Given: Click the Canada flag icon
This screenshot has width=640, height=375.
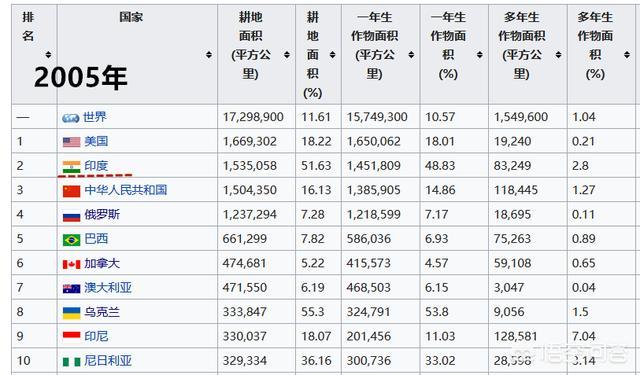Looking at the screenshot, I should click(x=71, y=264).
